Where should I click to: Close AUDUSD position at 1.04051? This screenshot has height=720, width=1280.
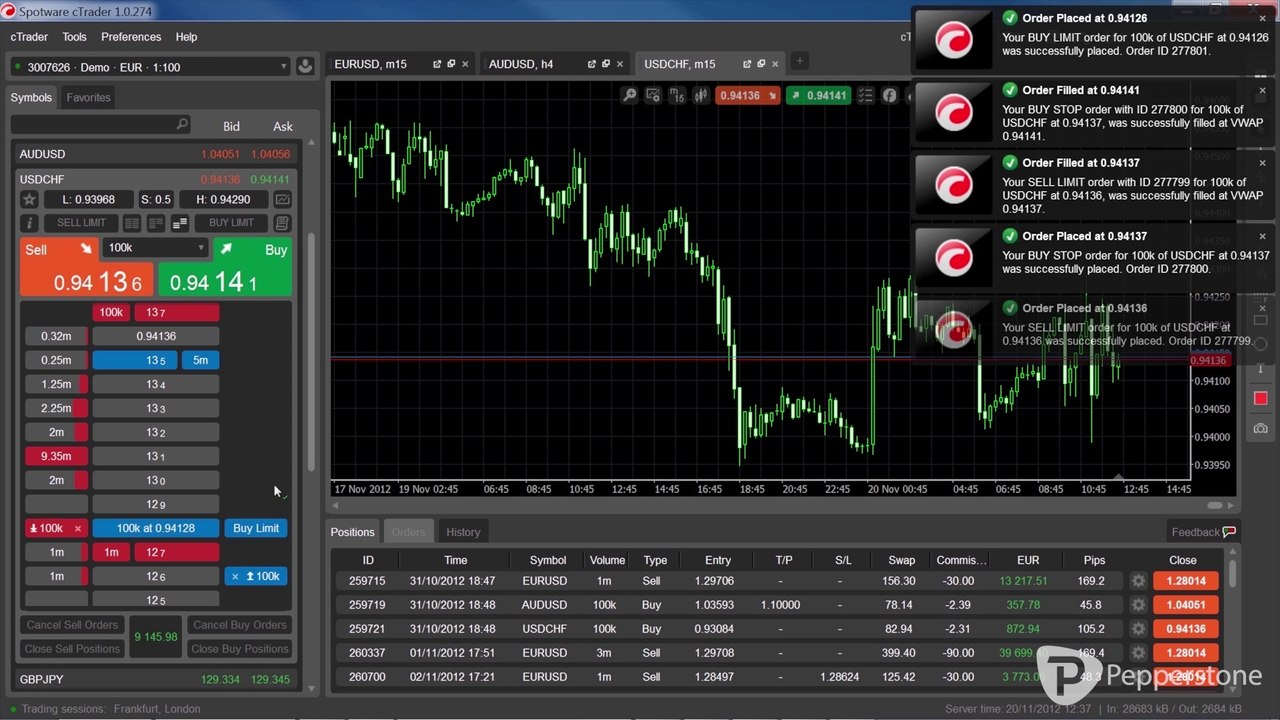(1186, 605)
